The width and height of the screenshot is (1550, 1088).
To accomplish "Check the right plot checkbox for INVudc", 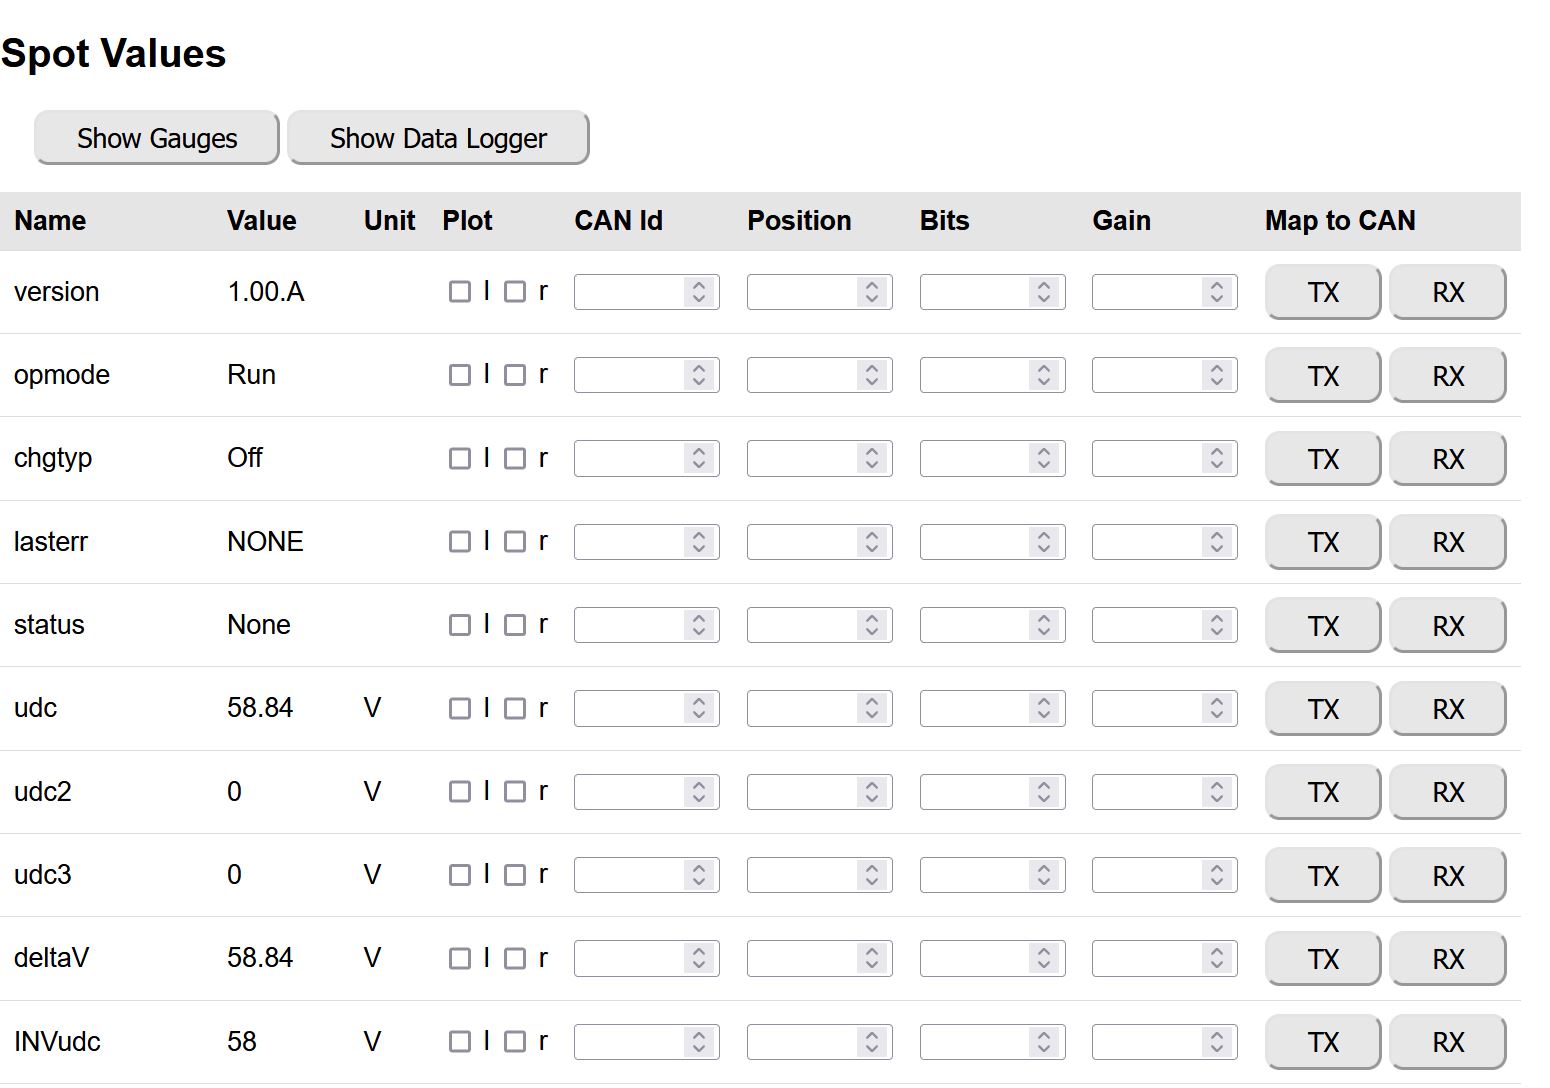I will point(515,1042).
